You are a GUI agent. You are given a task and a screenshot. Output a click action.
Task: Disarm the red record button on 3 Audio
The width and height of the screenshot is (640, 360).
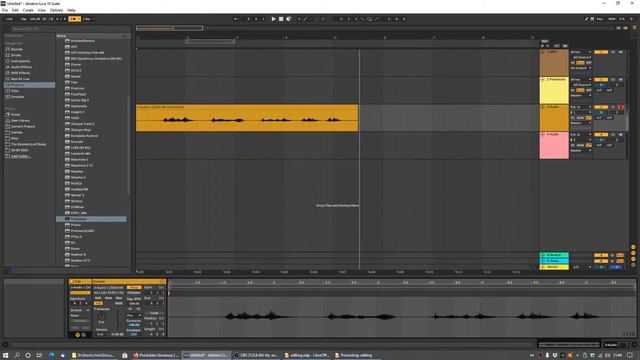pos(621,107)
